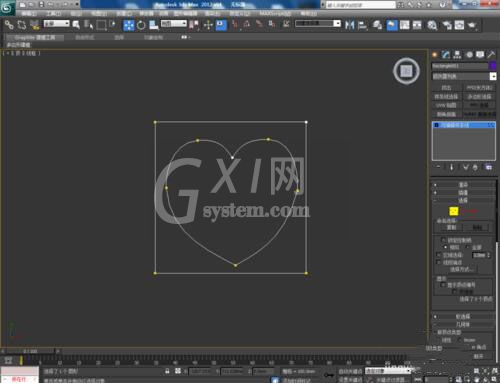
Task: Open the first menu bar item (Edit)
Action: click(x=29, y=13)
